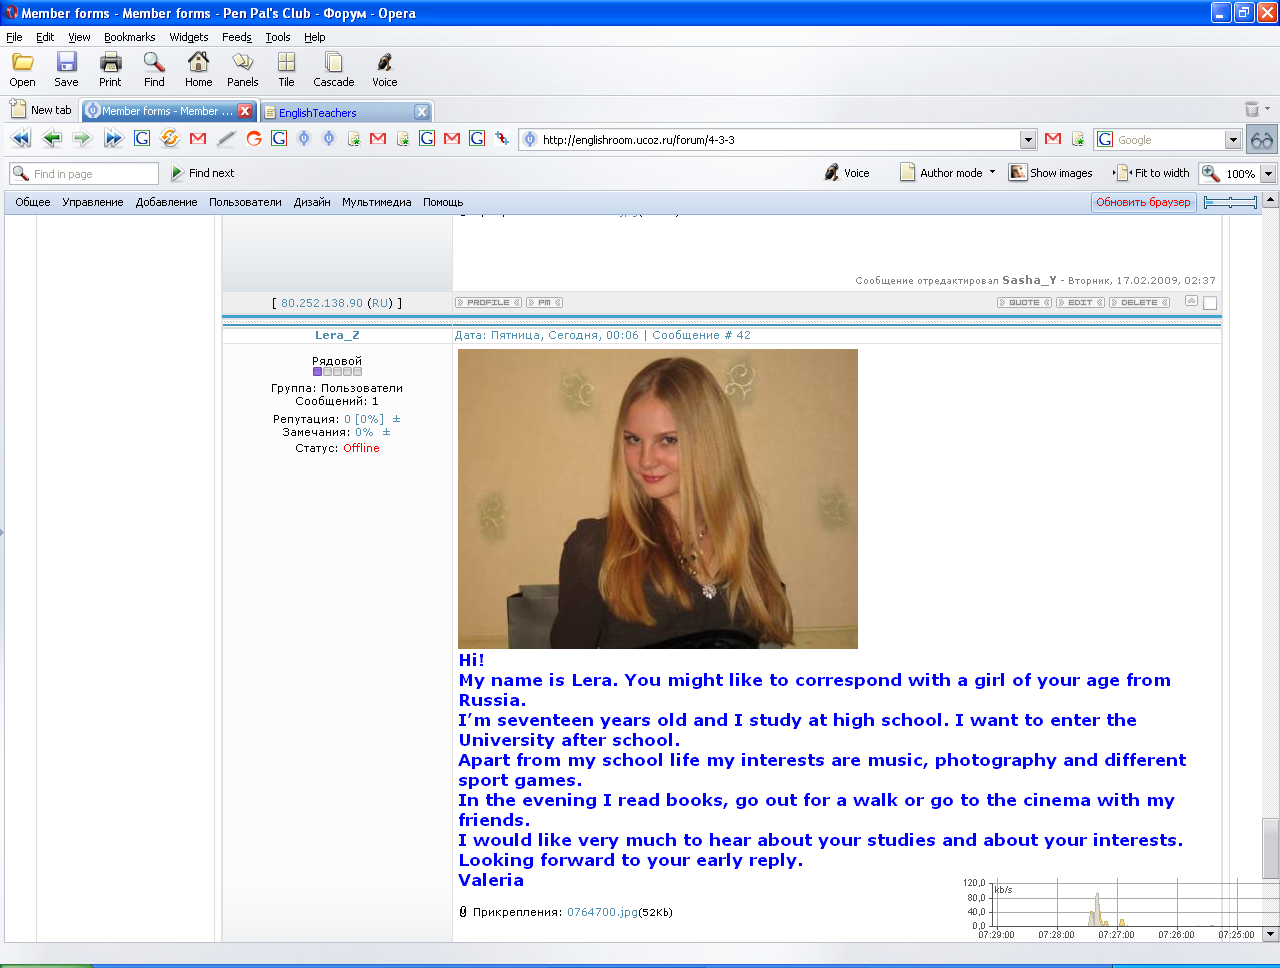Click the Voice icon in main toolbar
1280x968 pixels.
point(385,62)
